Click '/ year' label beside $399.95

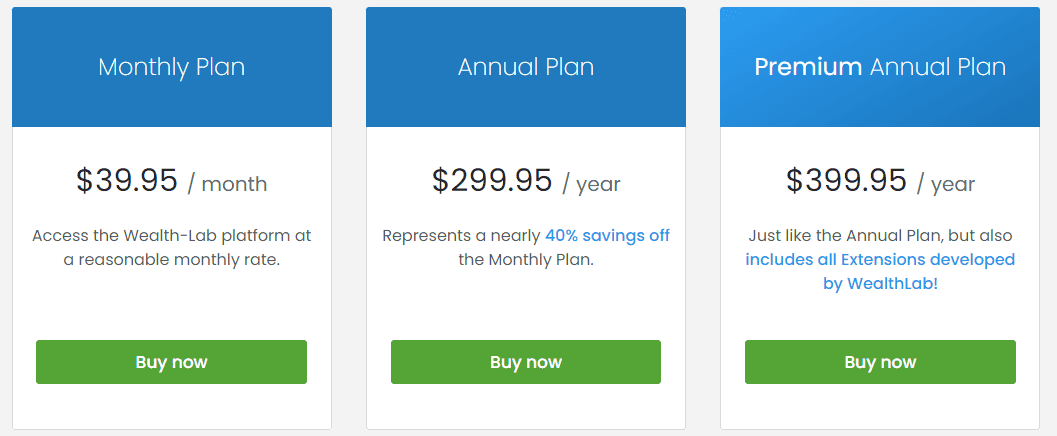[945, 184]
